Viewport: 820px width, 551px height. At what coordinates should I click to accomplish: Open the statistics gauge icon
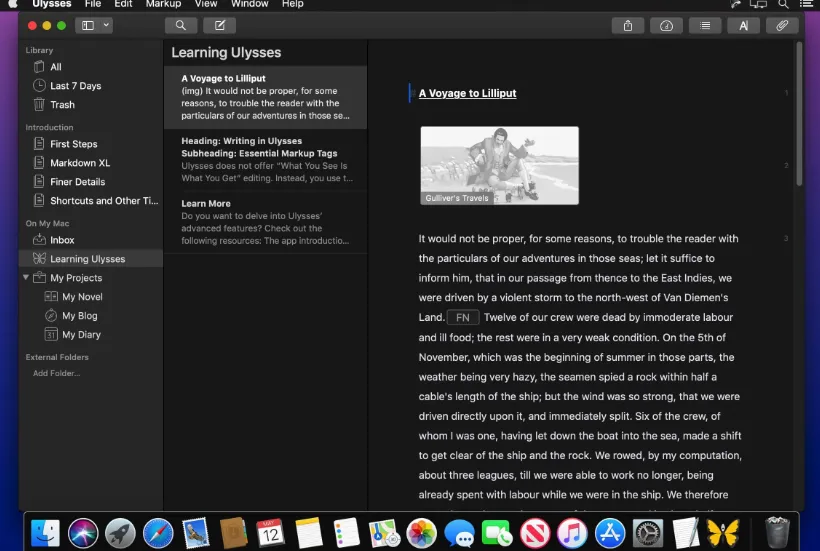click(666, 26)
